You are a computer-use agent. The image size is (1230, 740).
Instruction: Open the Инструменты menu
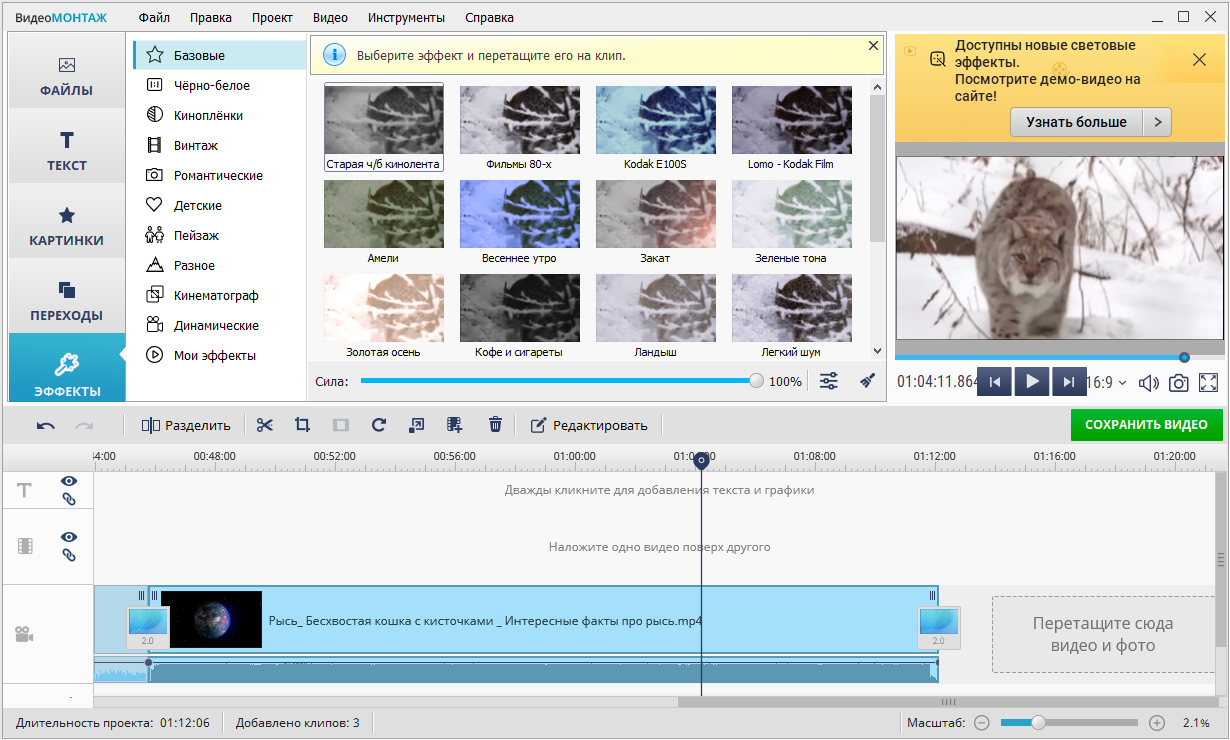(406, 17)
